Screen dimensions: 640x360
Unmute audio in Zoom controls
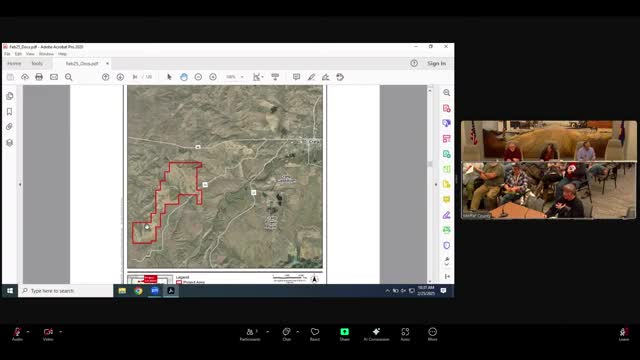point(17,333)
